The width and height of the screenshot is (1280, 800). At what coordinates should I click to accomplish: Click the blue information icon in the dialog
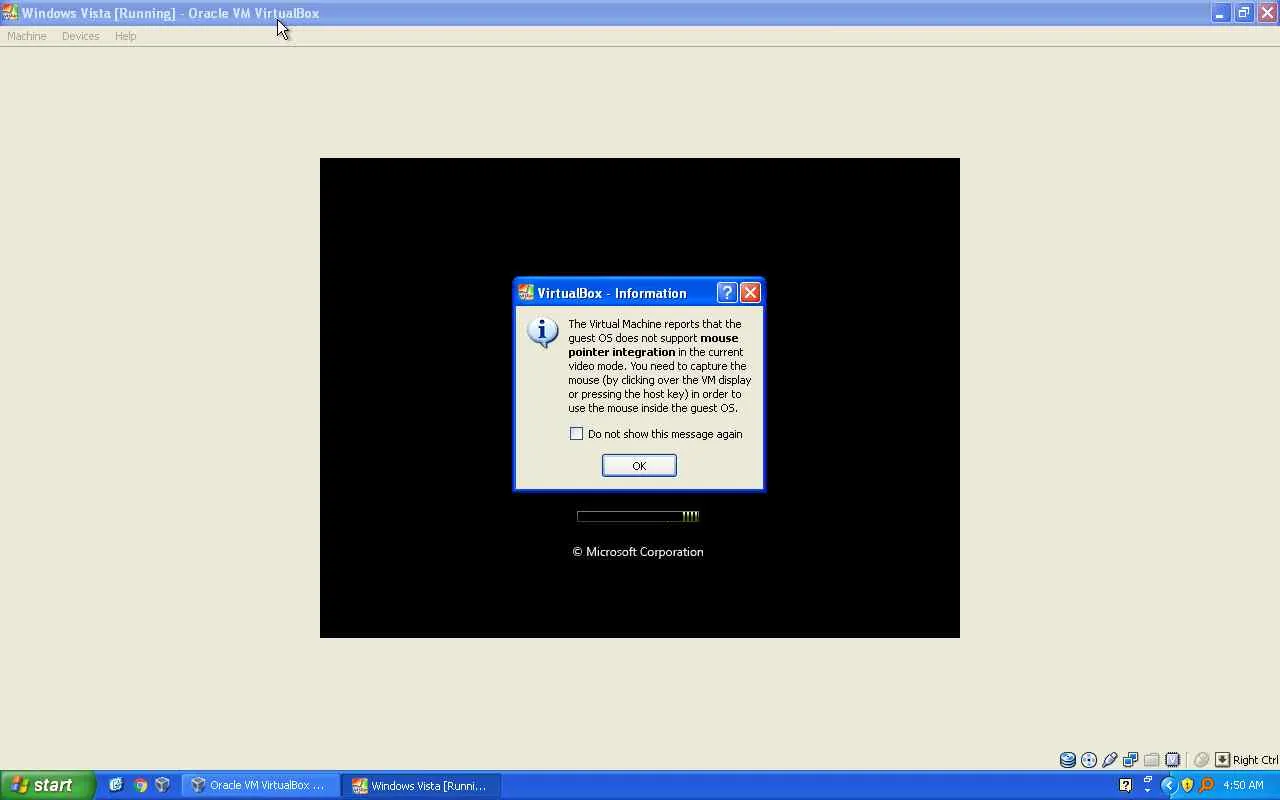[x=543, y=333]
